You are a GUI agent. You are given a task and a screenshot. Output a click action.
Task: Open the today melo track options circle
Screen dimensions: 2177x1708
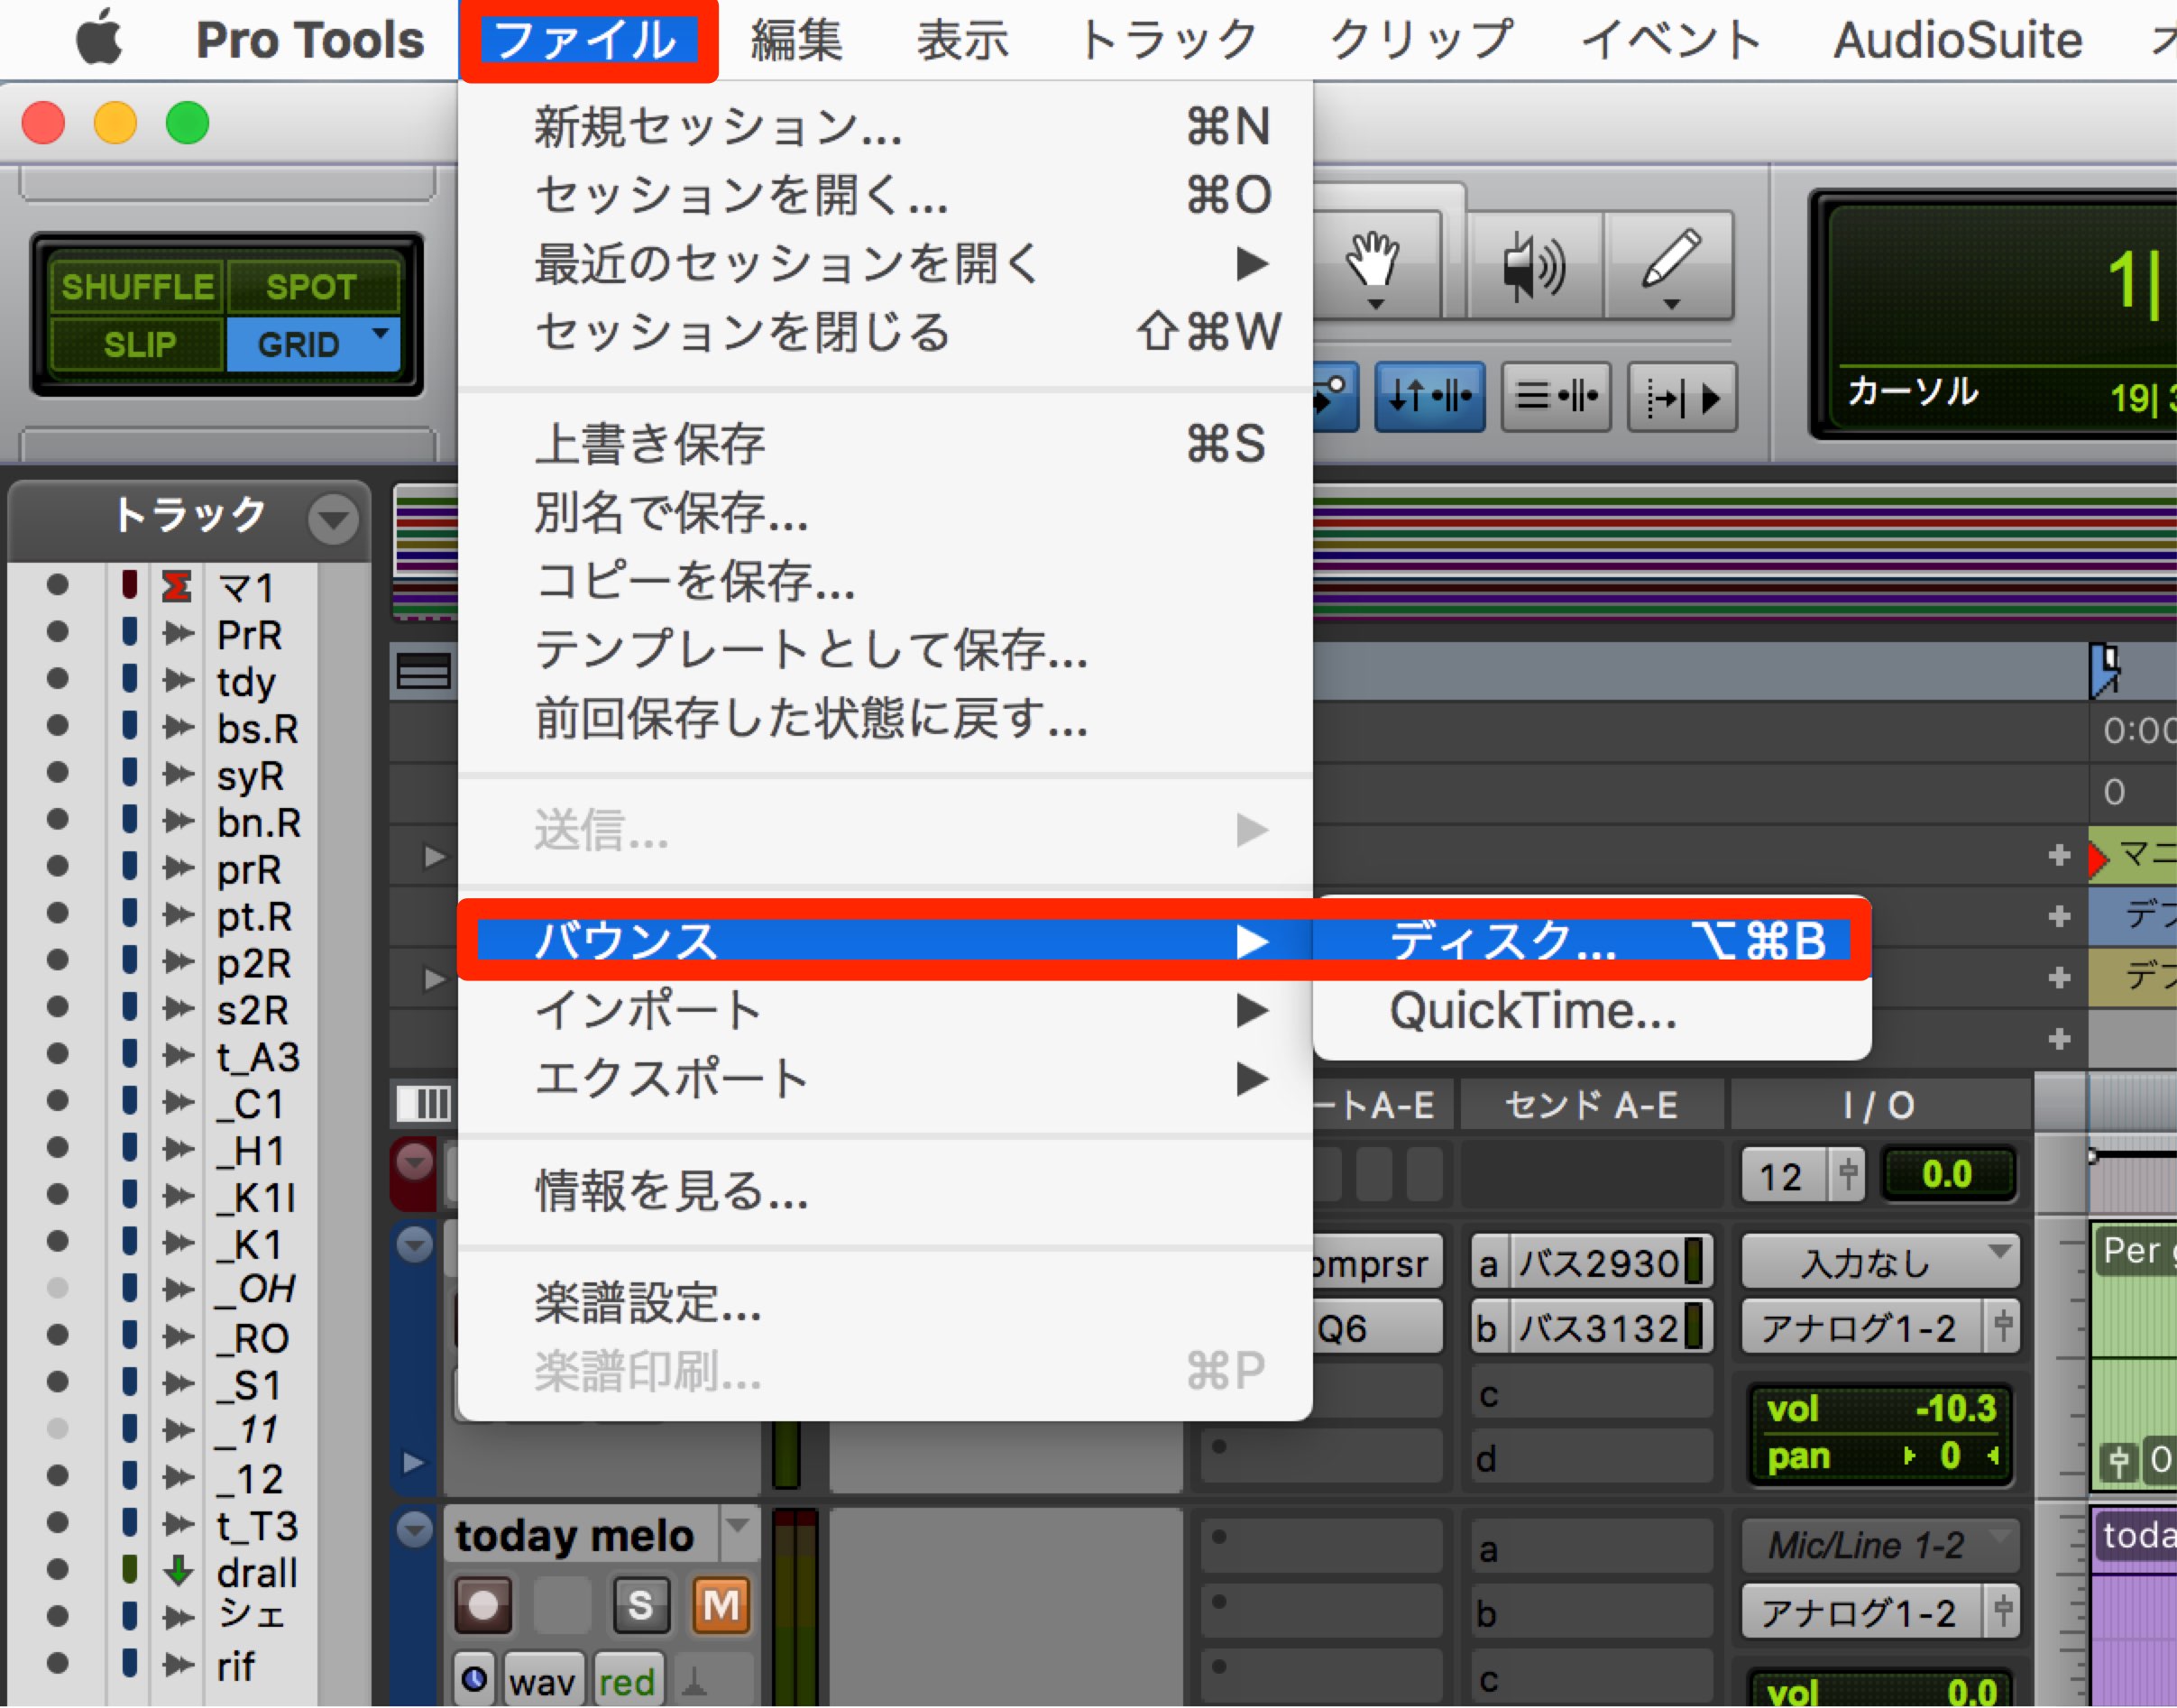(x=414, y=1530)
